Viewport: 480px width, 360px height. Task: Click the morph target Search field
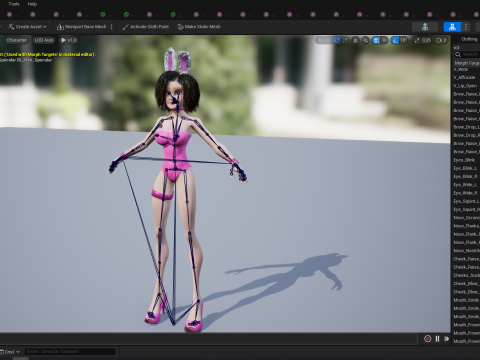pos(467,54)
